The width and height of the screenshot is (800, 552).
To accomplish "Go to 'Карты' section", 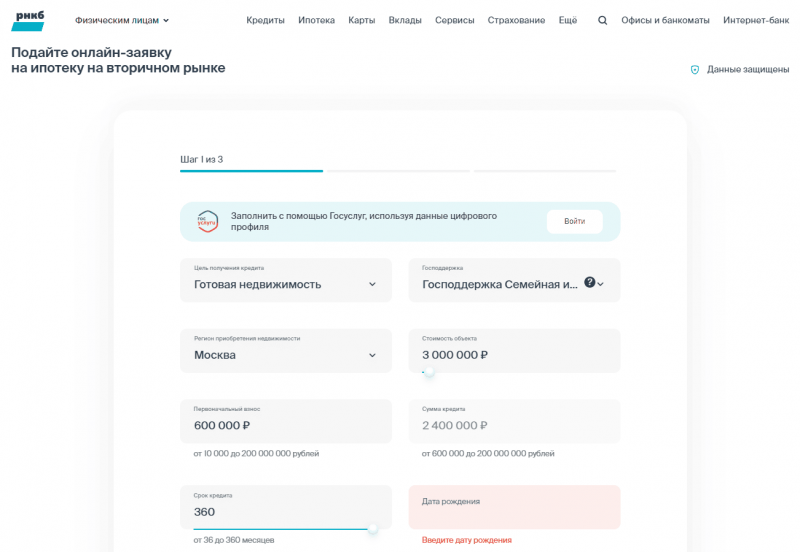I will pyautogui.click(x=361, y=20).
